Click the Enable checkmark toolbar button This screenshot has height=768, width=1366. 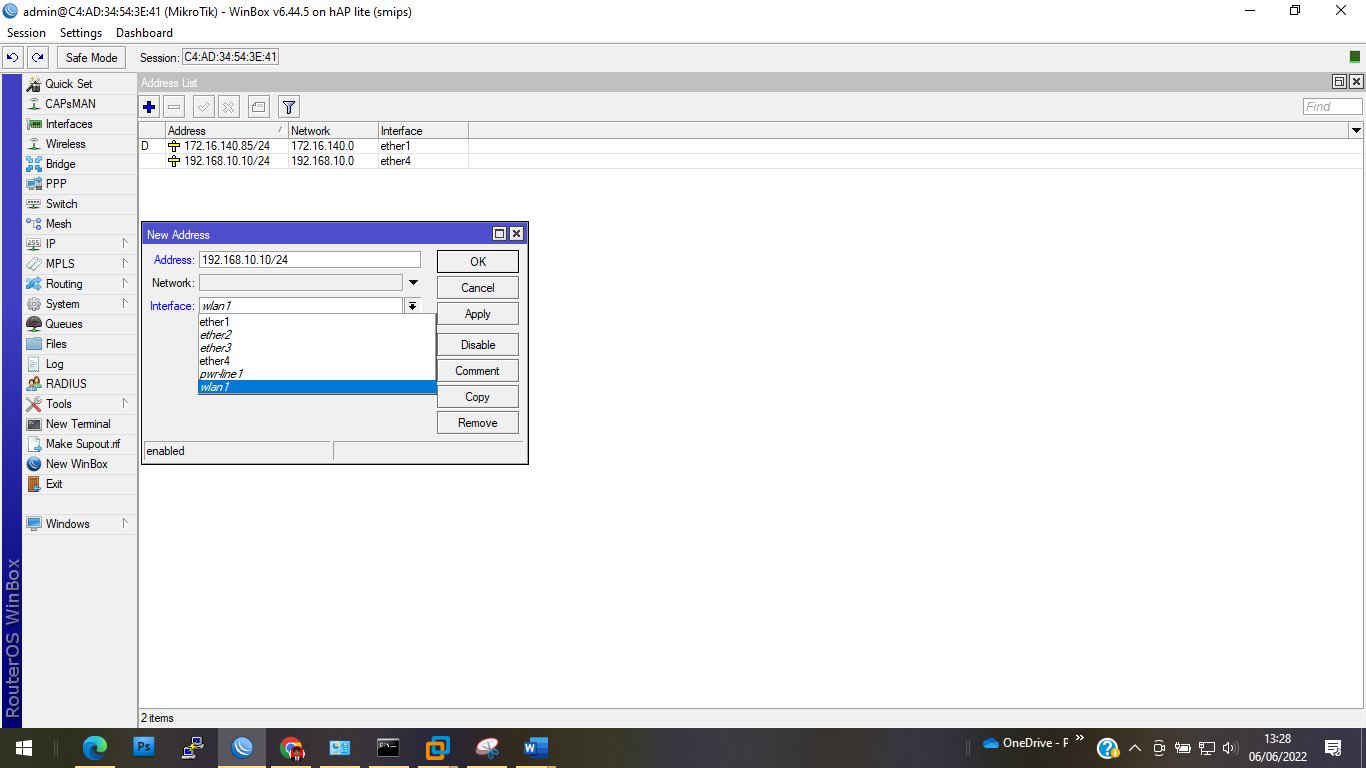point(204,107)
